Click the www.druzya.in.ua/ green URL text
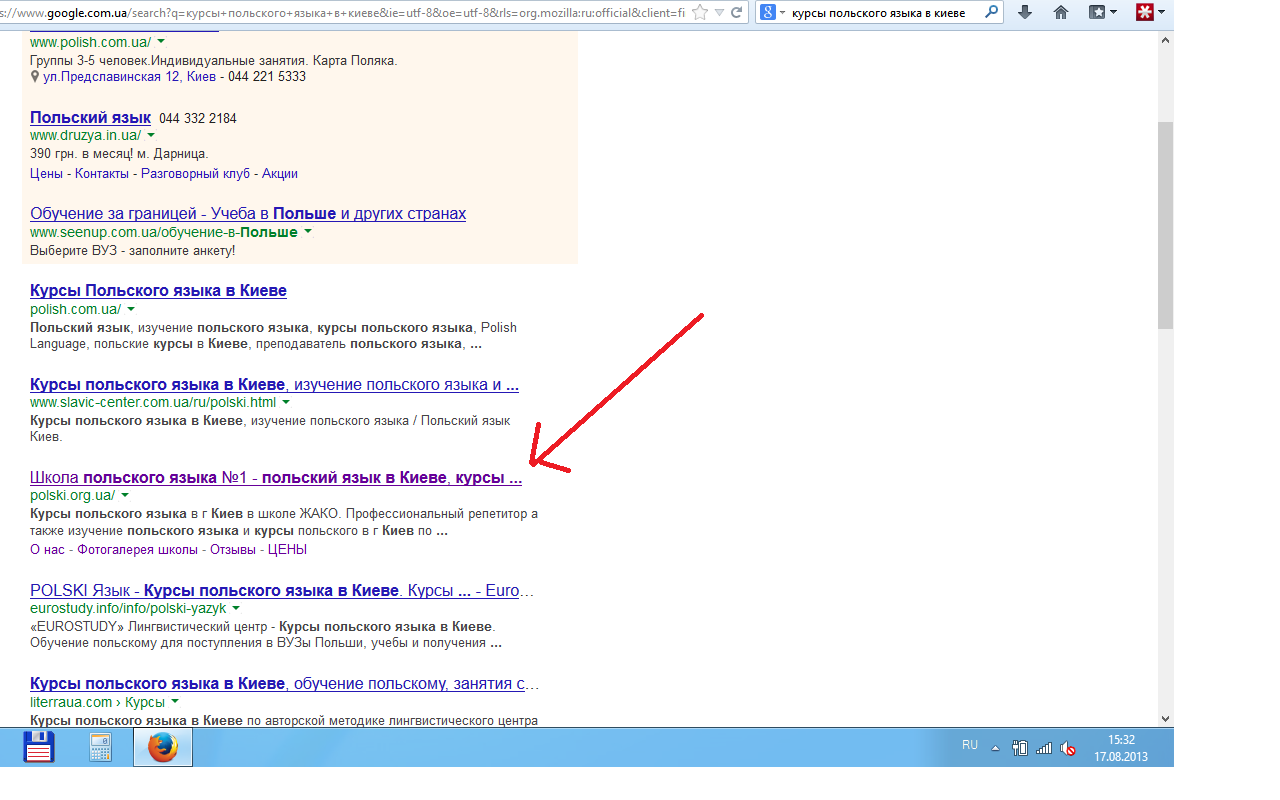 coord(85,135)
